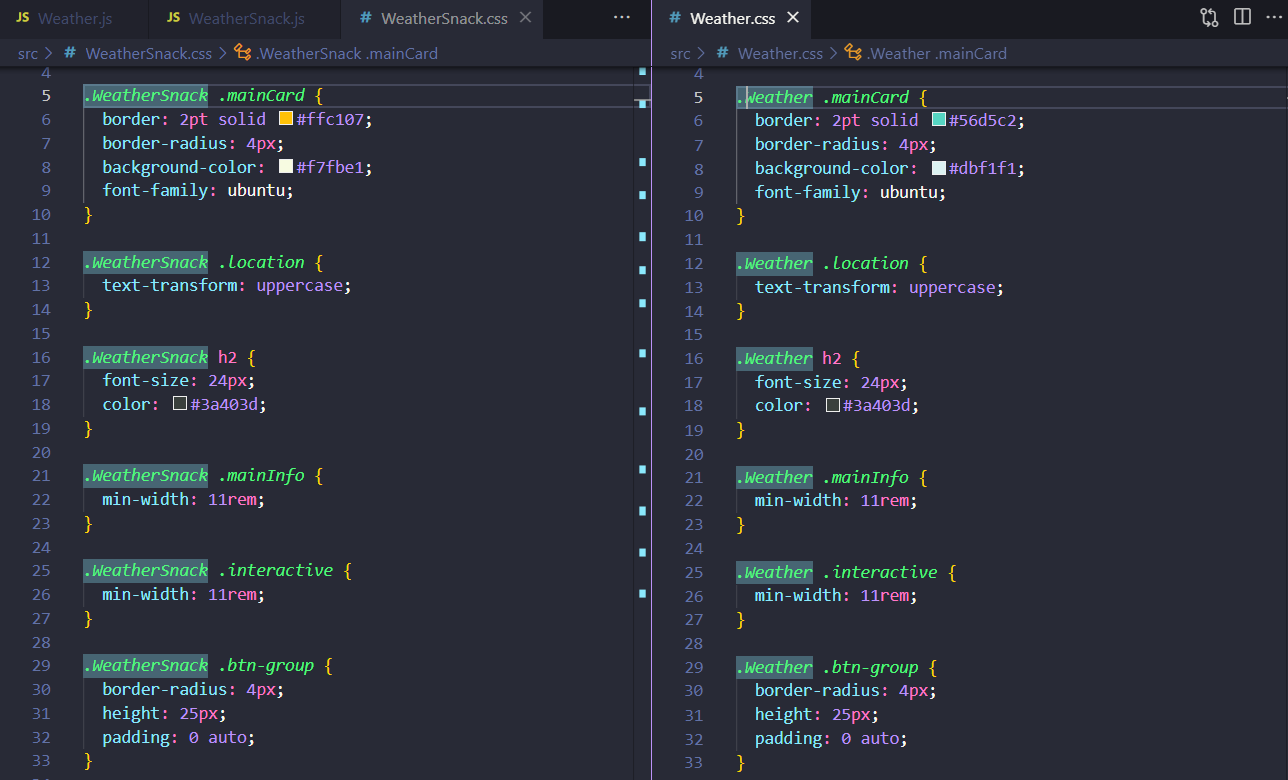Open color picker for #56d5c2 swatch

[938, 120]
